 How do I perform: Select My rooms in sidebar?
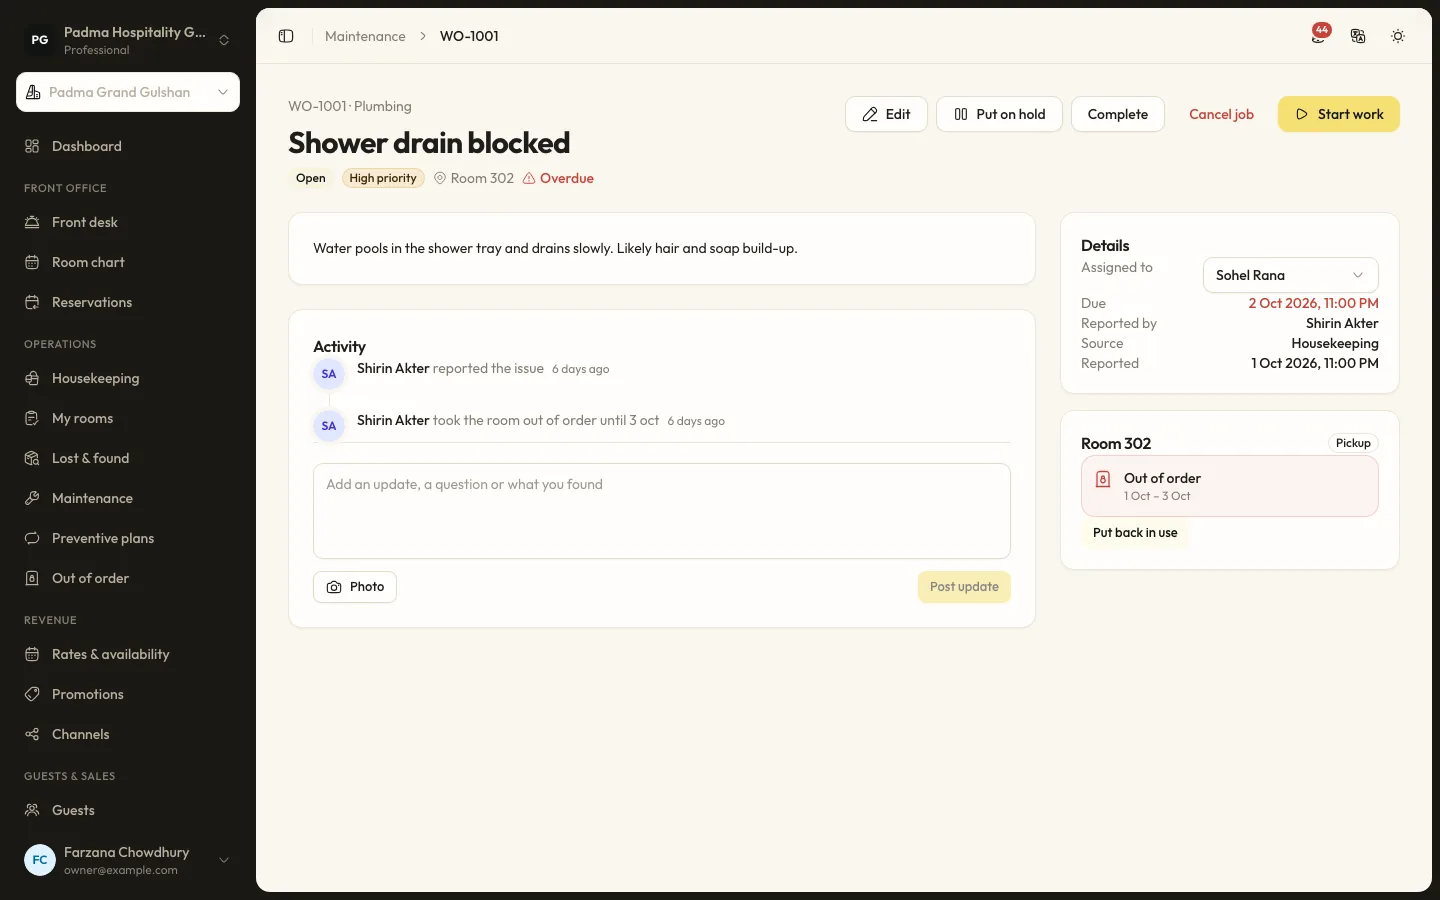click(x=128, y=418)
